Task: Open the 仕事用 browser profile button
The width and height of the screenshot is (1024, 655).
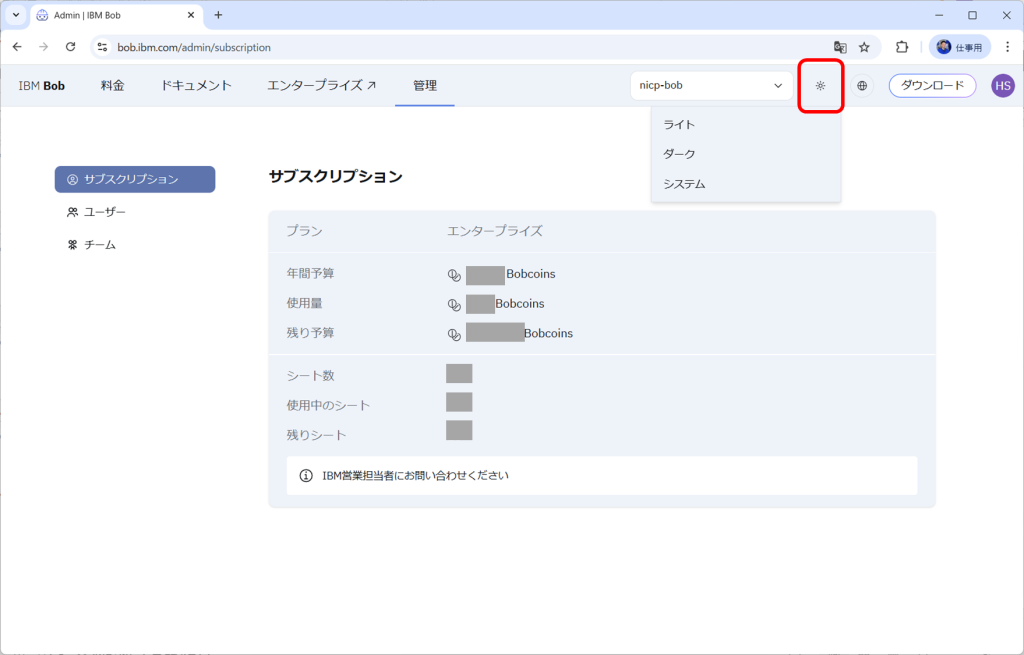Action: click(959, 47)
